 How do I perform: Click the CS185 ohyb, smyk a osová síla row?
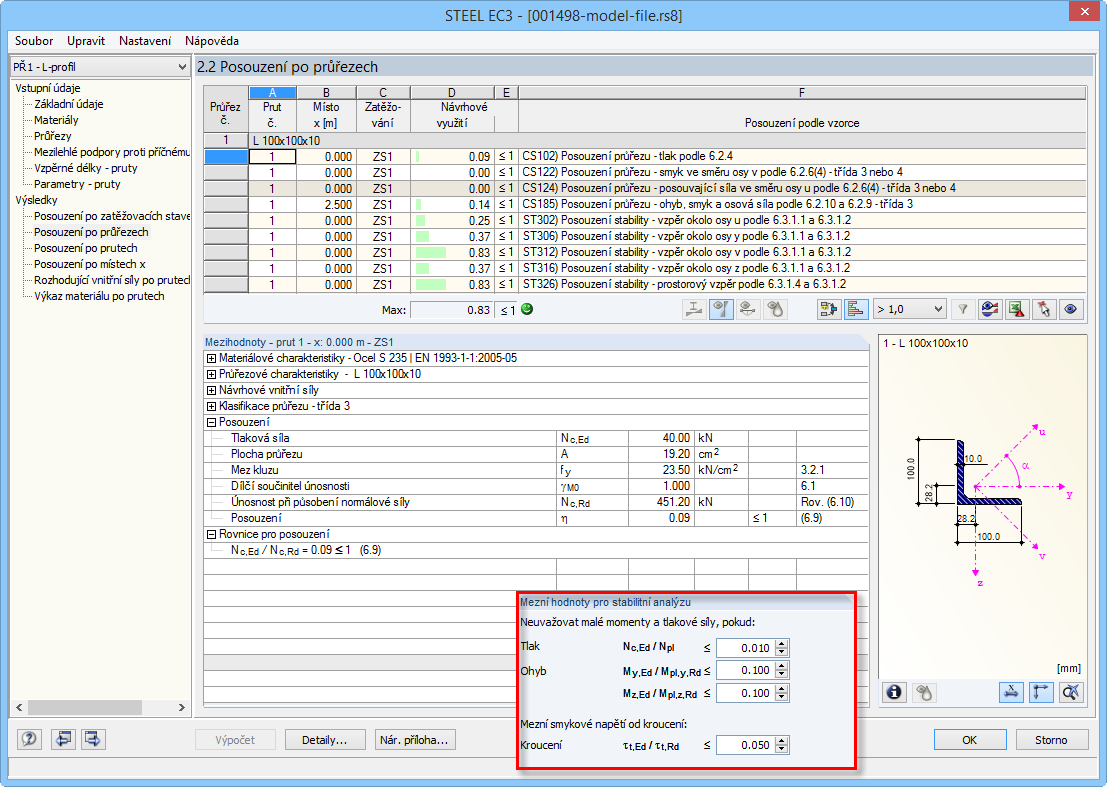(645, 205)
